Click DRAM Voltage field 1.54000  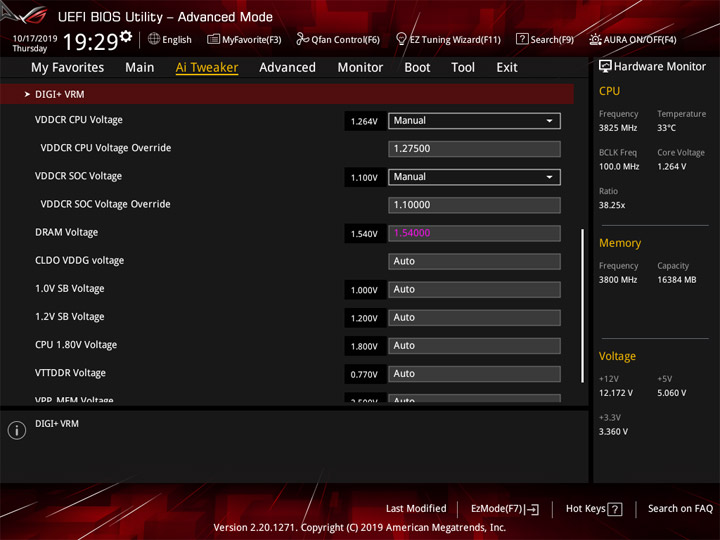coord(474,233)
